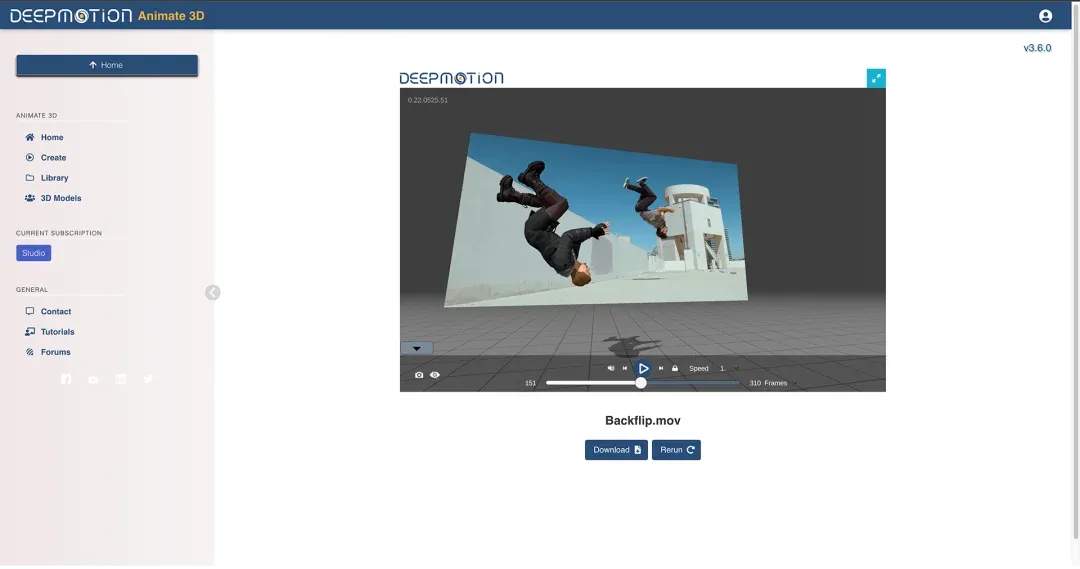Image resolution: width=1080 pixels, height=569 pixels.
Task: Toggle the lock icon in playback bar
Action: [675, 369]
